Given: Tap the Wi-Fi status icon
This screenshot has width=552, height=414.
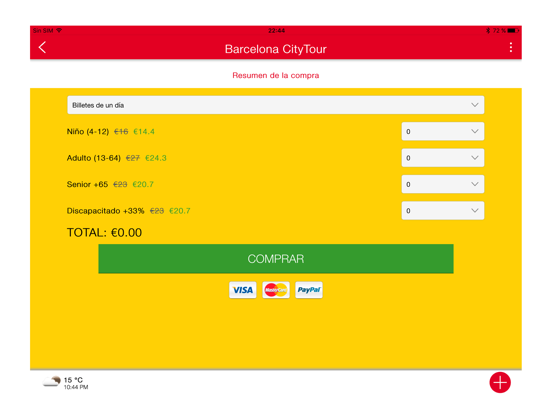Looking at the screenshot, I should click(59, 31).
